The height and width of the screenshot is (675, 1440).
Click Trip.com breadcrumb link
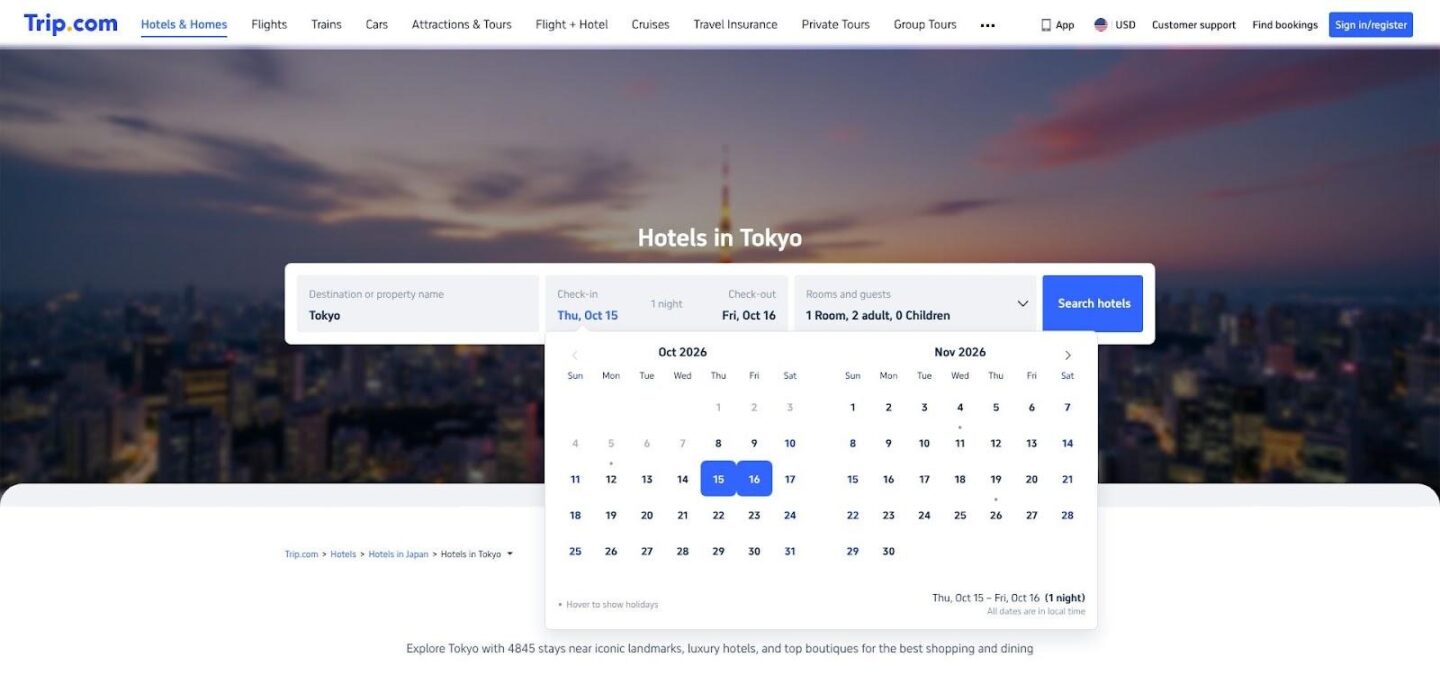(x=301, y=554)
